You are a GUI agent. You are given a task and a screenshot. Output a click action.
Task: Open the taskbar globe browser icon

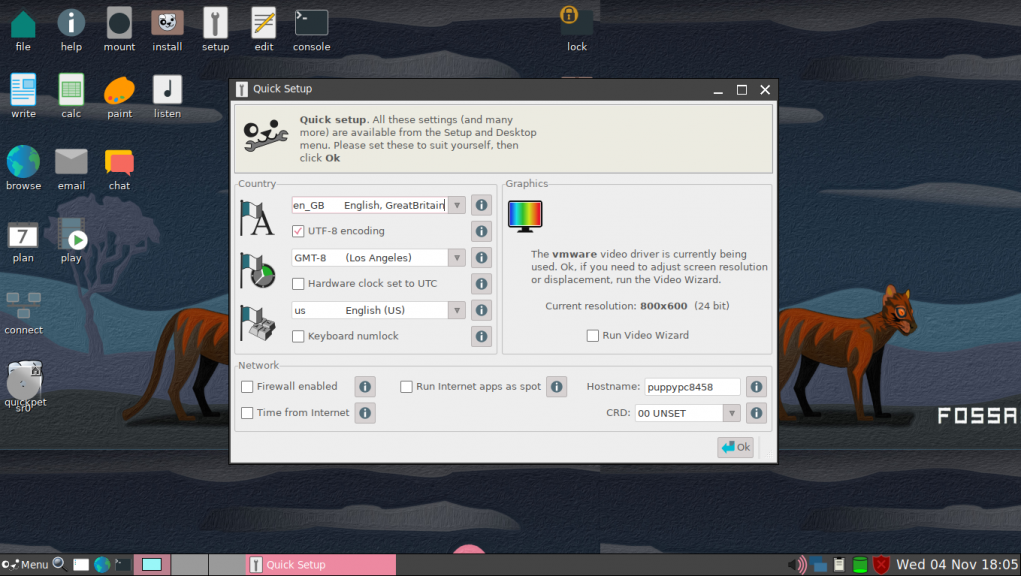tap(102, 565)
